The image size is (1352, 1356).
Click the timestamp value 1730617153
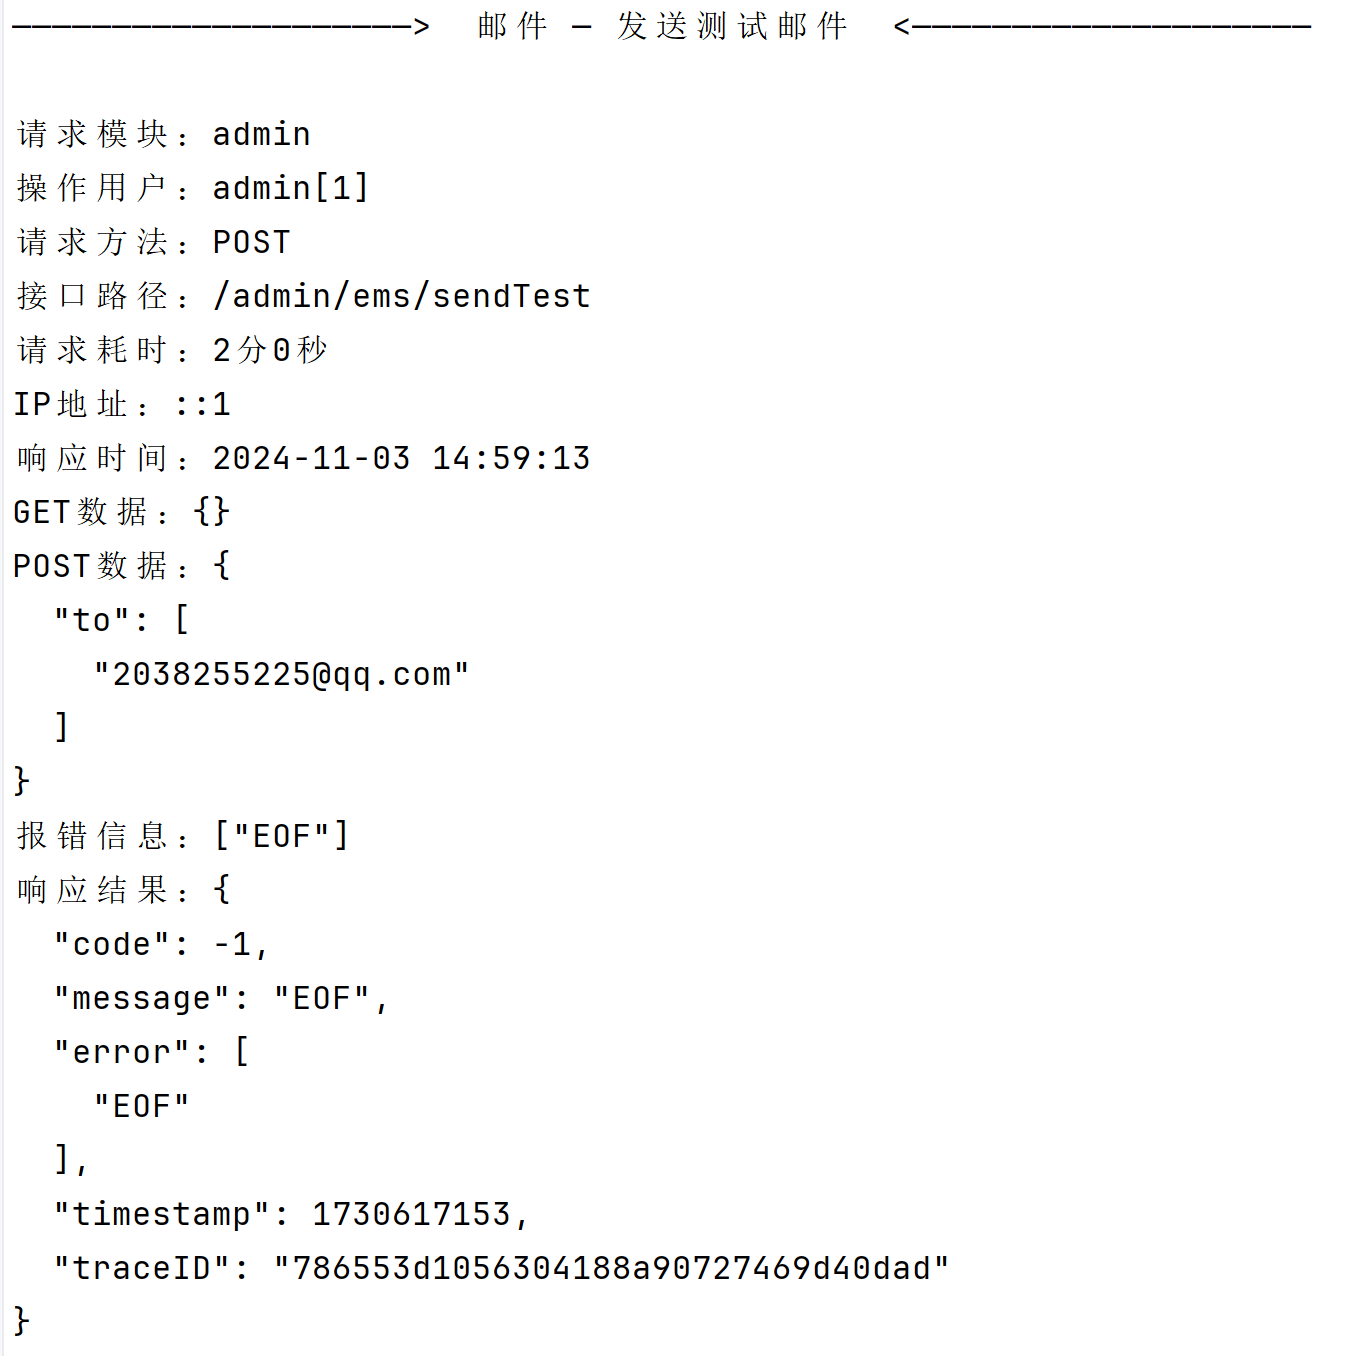click(411, 1214)
